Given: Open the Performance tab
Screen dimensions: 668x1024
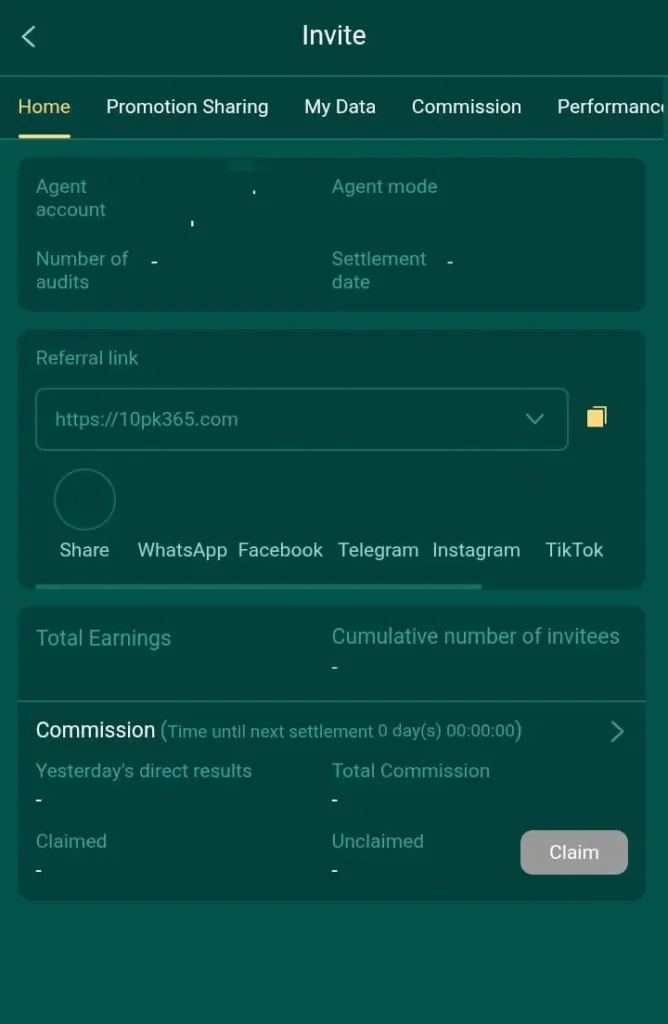Looking at the screenshot, I should coord(610,107).
